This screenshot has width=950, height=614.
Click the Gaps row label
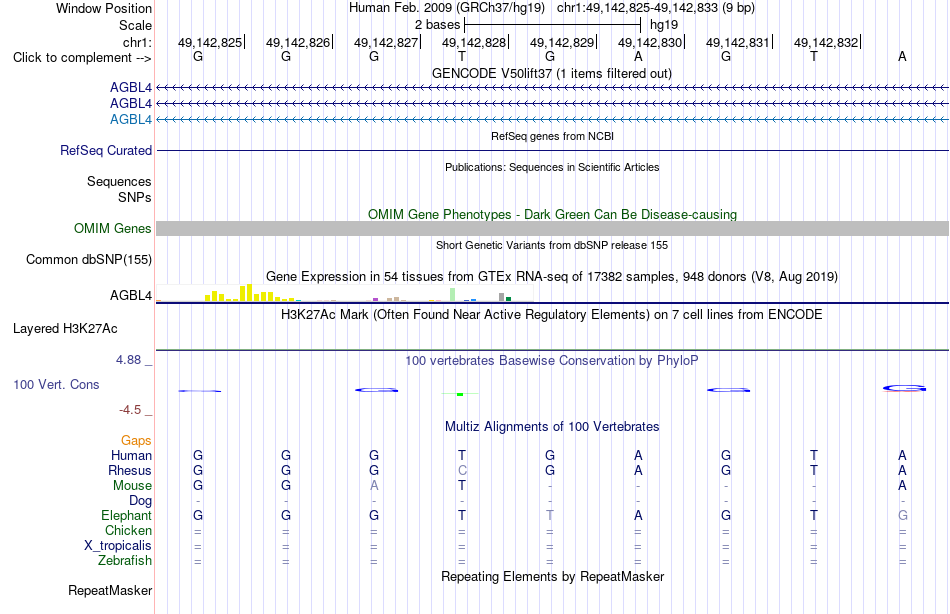click(x=136, y=441)
